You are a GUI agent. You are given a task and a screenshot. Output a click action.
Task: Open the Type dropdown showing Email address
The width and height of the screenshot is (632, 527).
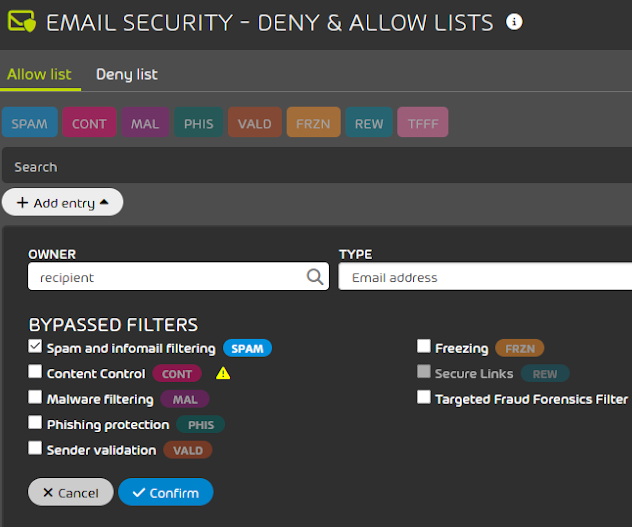point(485,277)
